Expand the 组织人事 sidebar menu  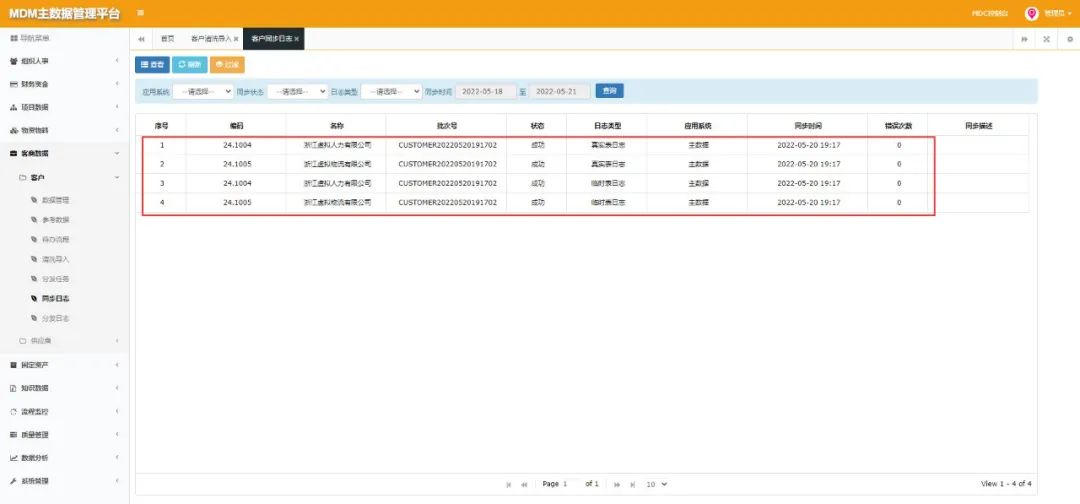click(x=65, y=61)
